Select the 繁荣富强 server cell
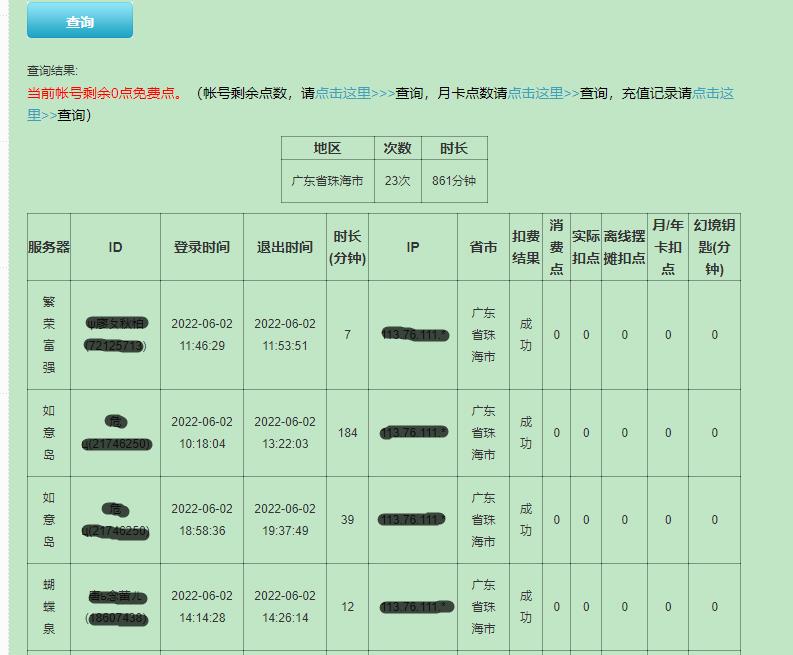 [x=49, y=335]
